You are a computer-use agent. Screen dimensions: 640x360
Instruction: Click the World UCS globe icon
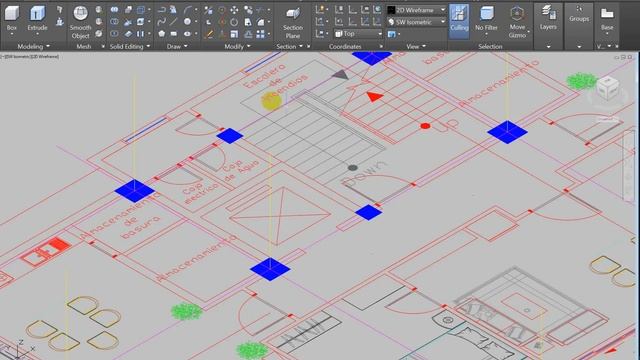[378, 9]
